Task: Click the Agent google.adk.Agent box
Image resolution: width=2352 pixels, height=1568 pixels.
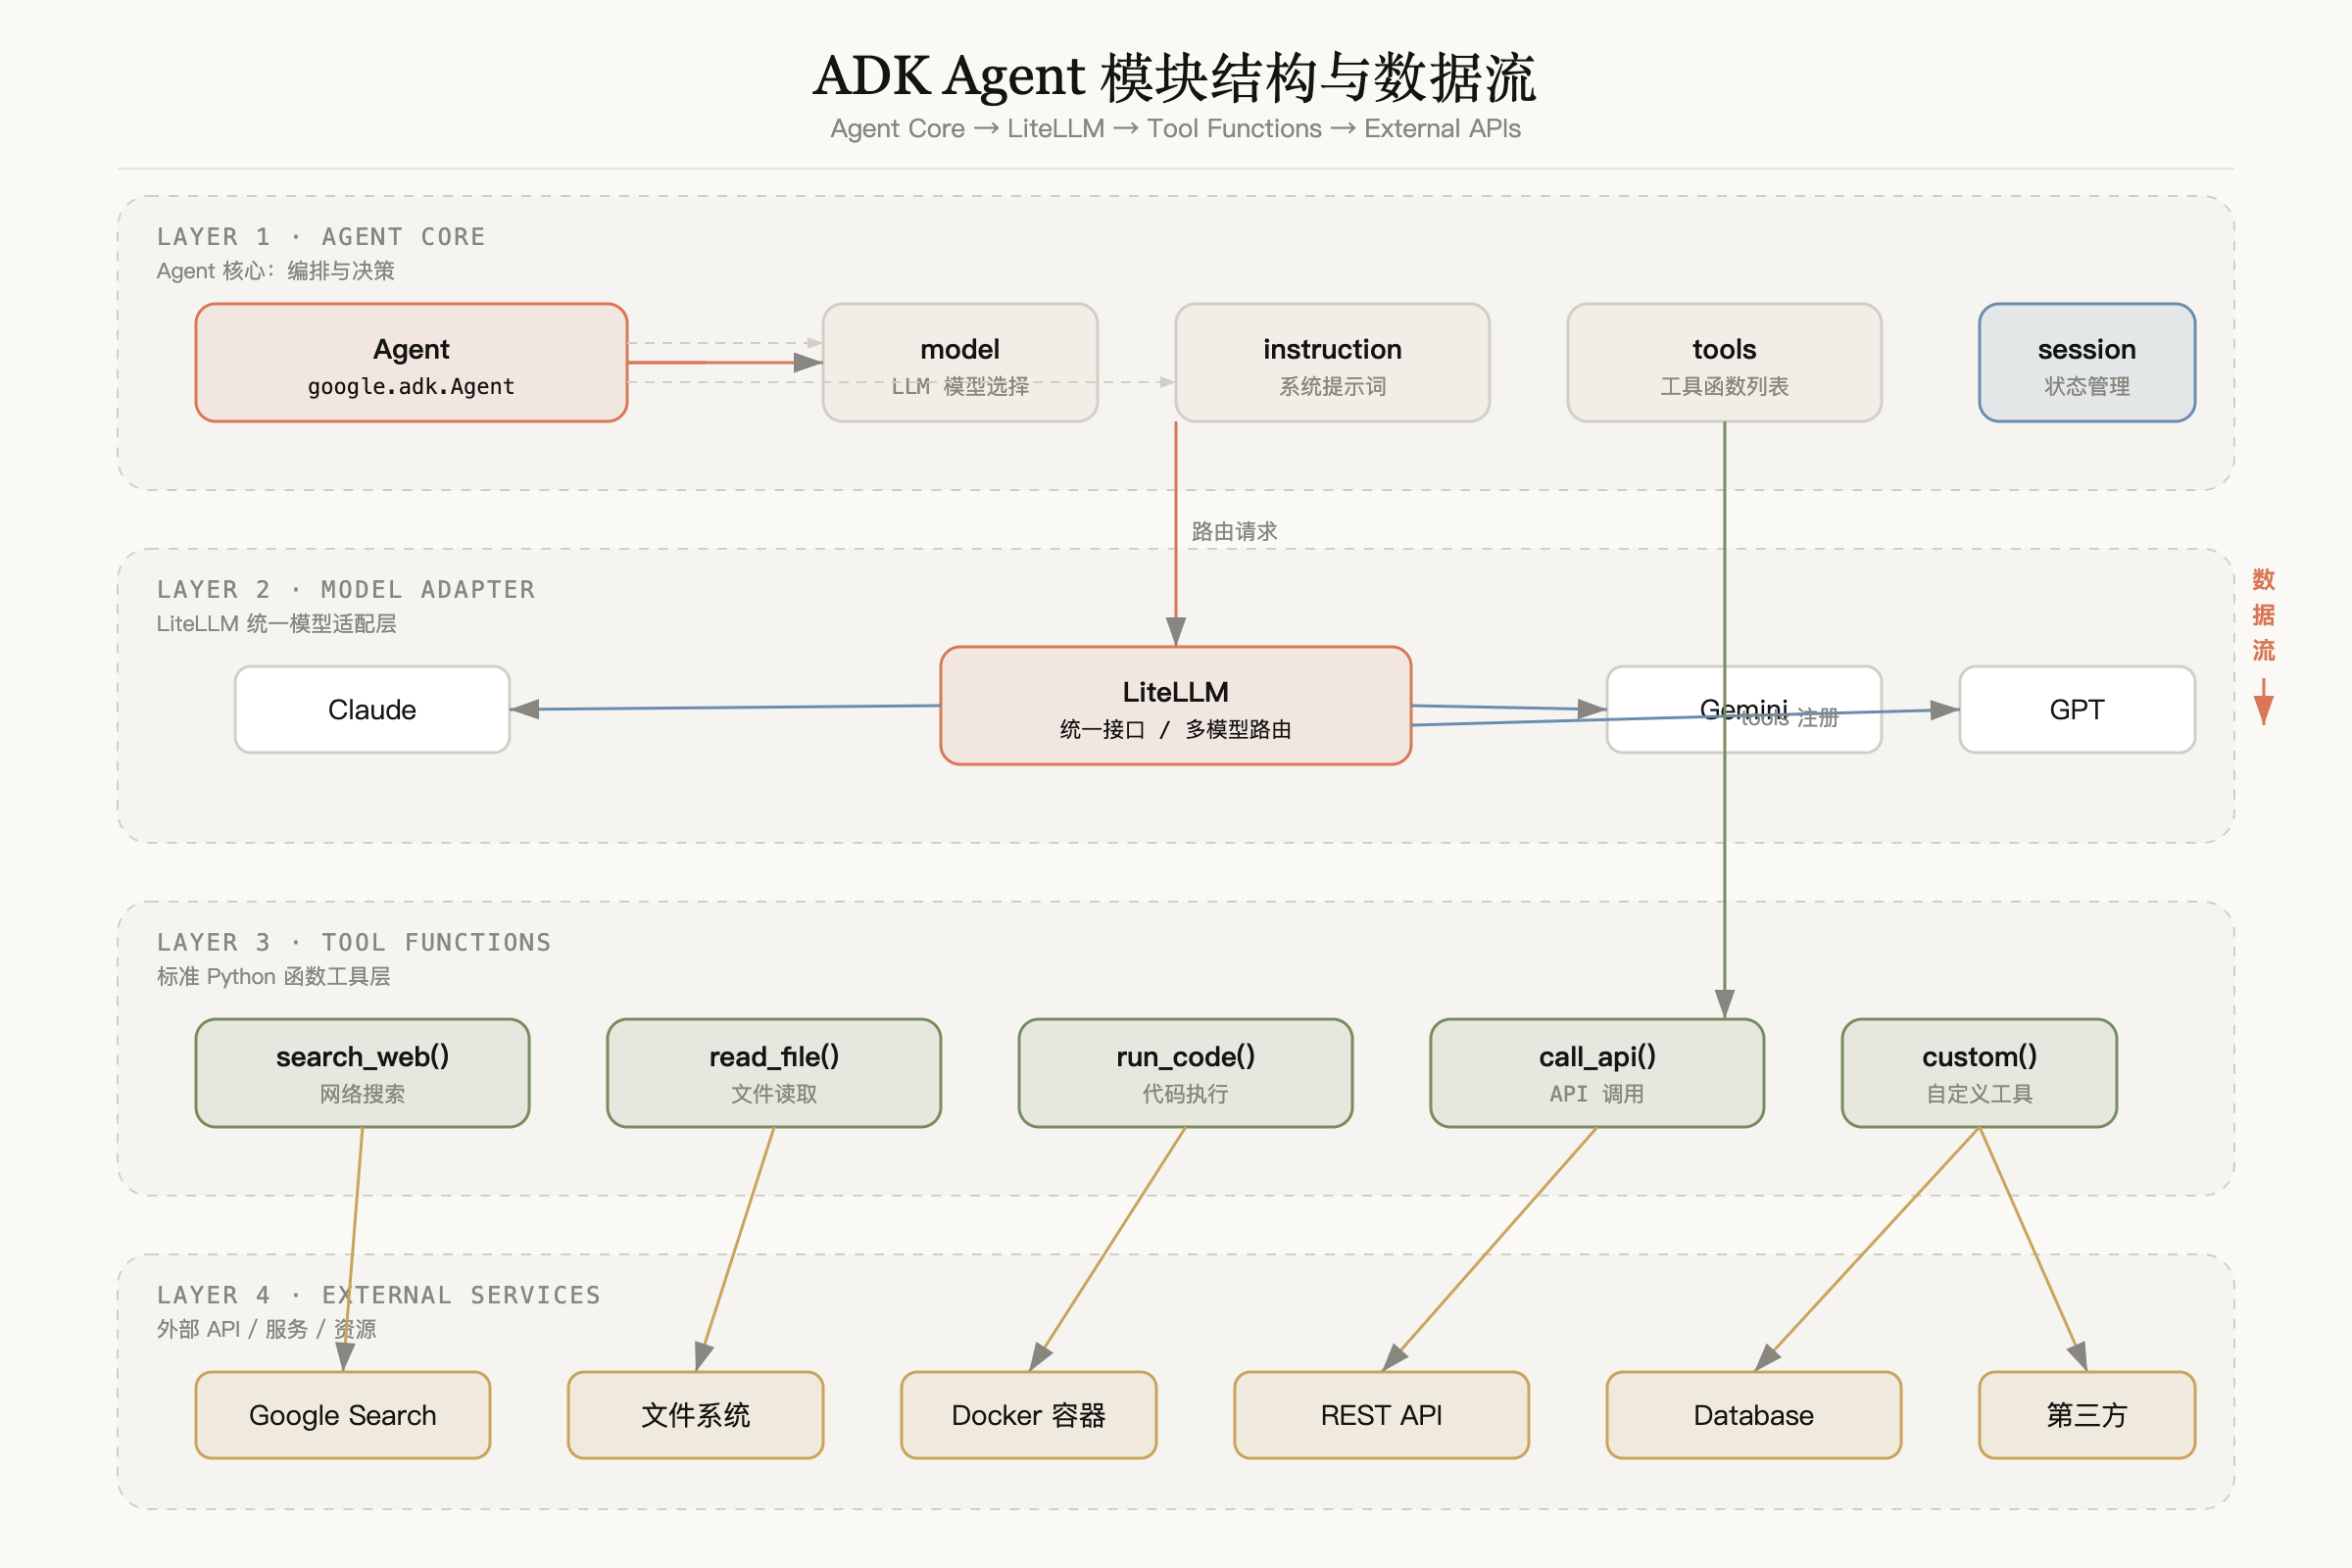Action: [411, 363]
